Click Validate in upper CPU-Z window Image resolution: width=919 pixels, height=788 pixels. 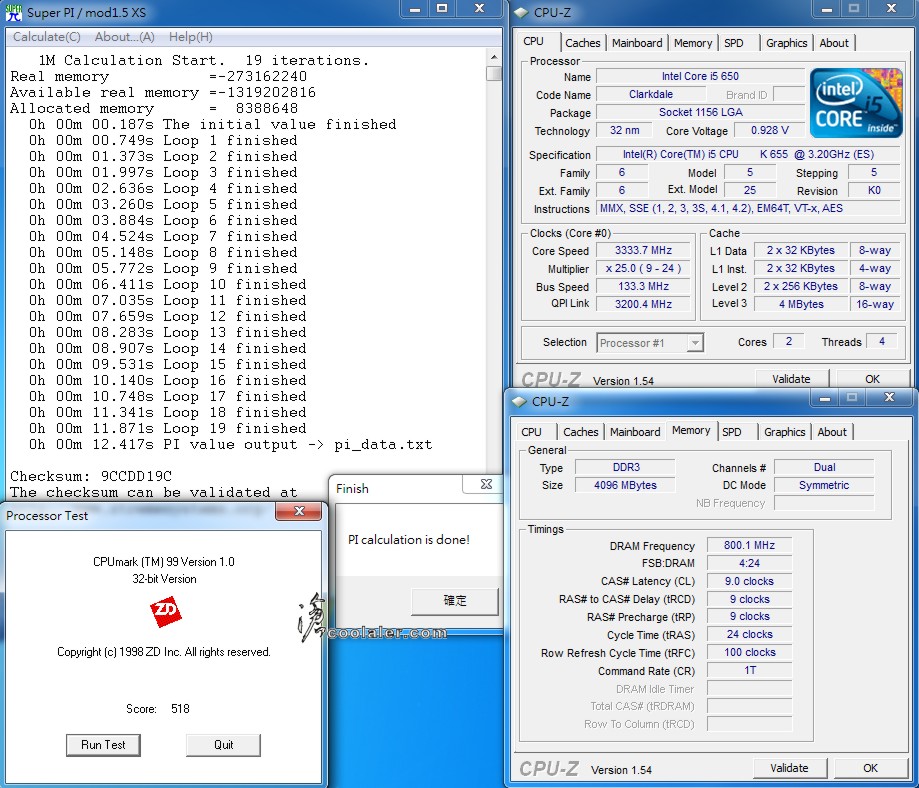(791, 379)
